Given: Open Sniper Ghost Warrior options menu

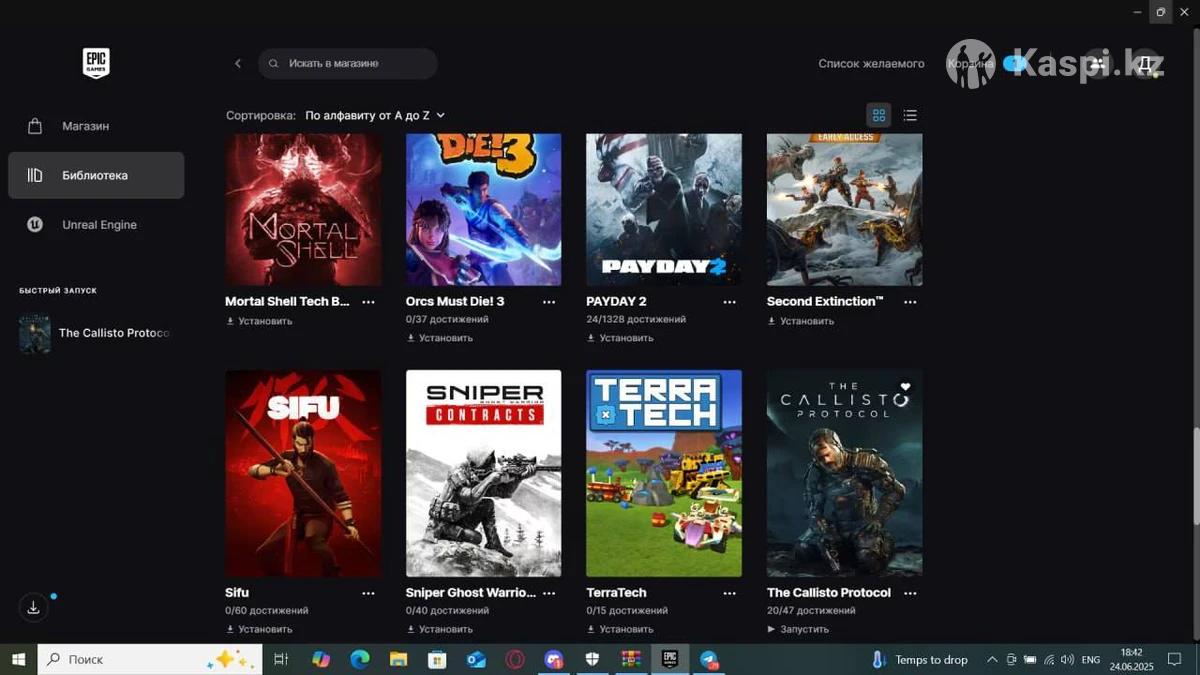Looking at the screenshot, I should [x=549, y=593].
